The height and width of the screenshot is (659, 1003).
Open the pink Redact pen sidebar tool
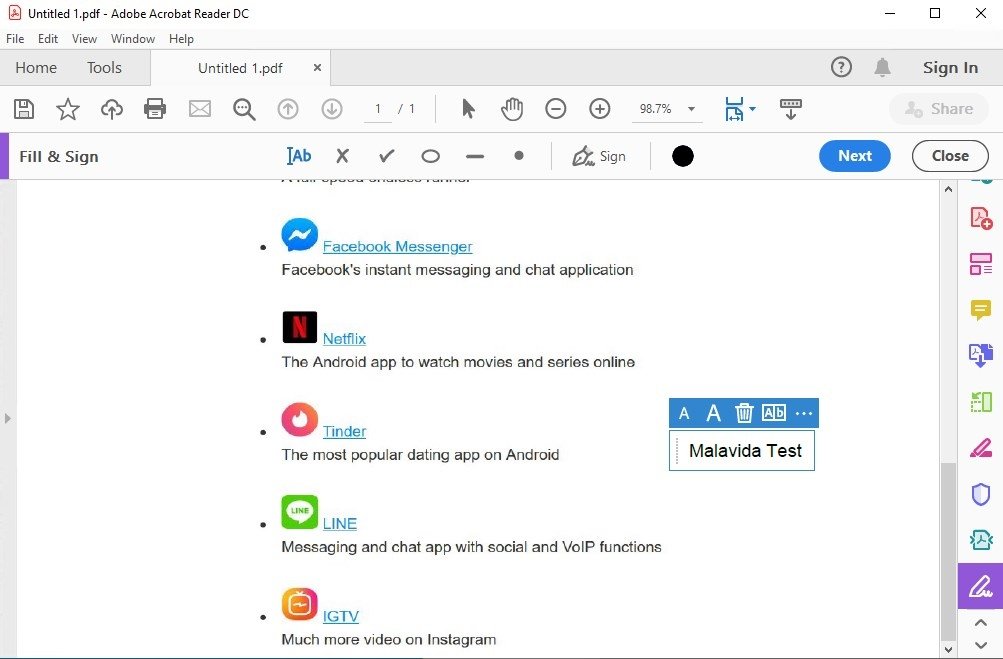(981, 448)
